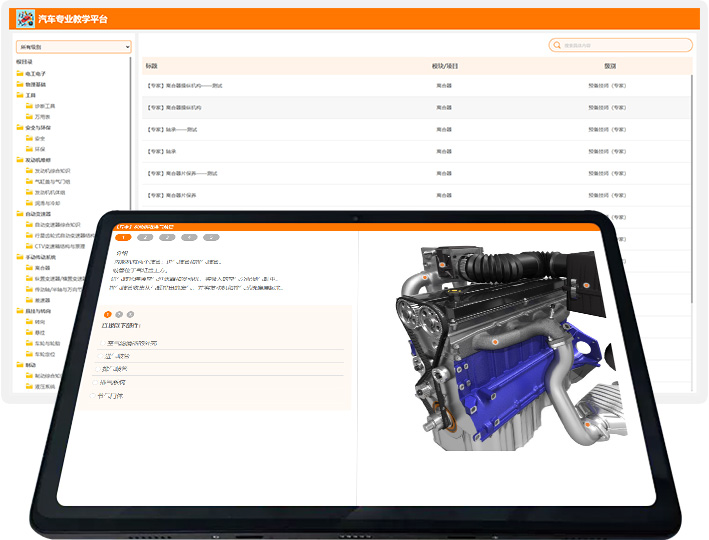The width and height of the screenshot is (709, 540).
Task: Click the folder icon beside 发动机机体组
Action: [x=29, y=192]
